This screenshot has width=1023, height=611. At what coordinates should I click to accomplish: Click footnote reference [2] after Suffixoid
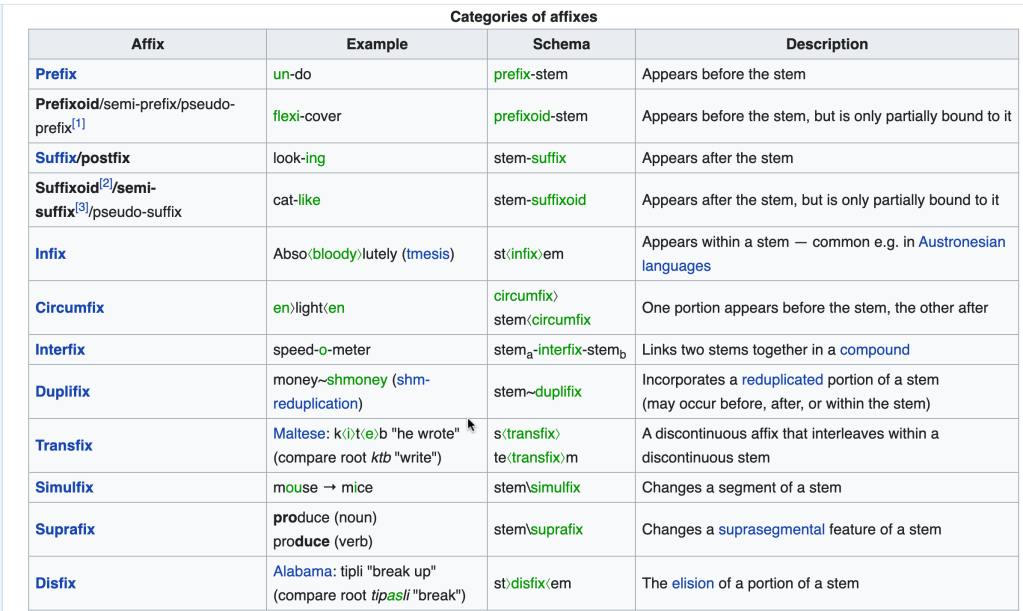click(x=105, y=183)
